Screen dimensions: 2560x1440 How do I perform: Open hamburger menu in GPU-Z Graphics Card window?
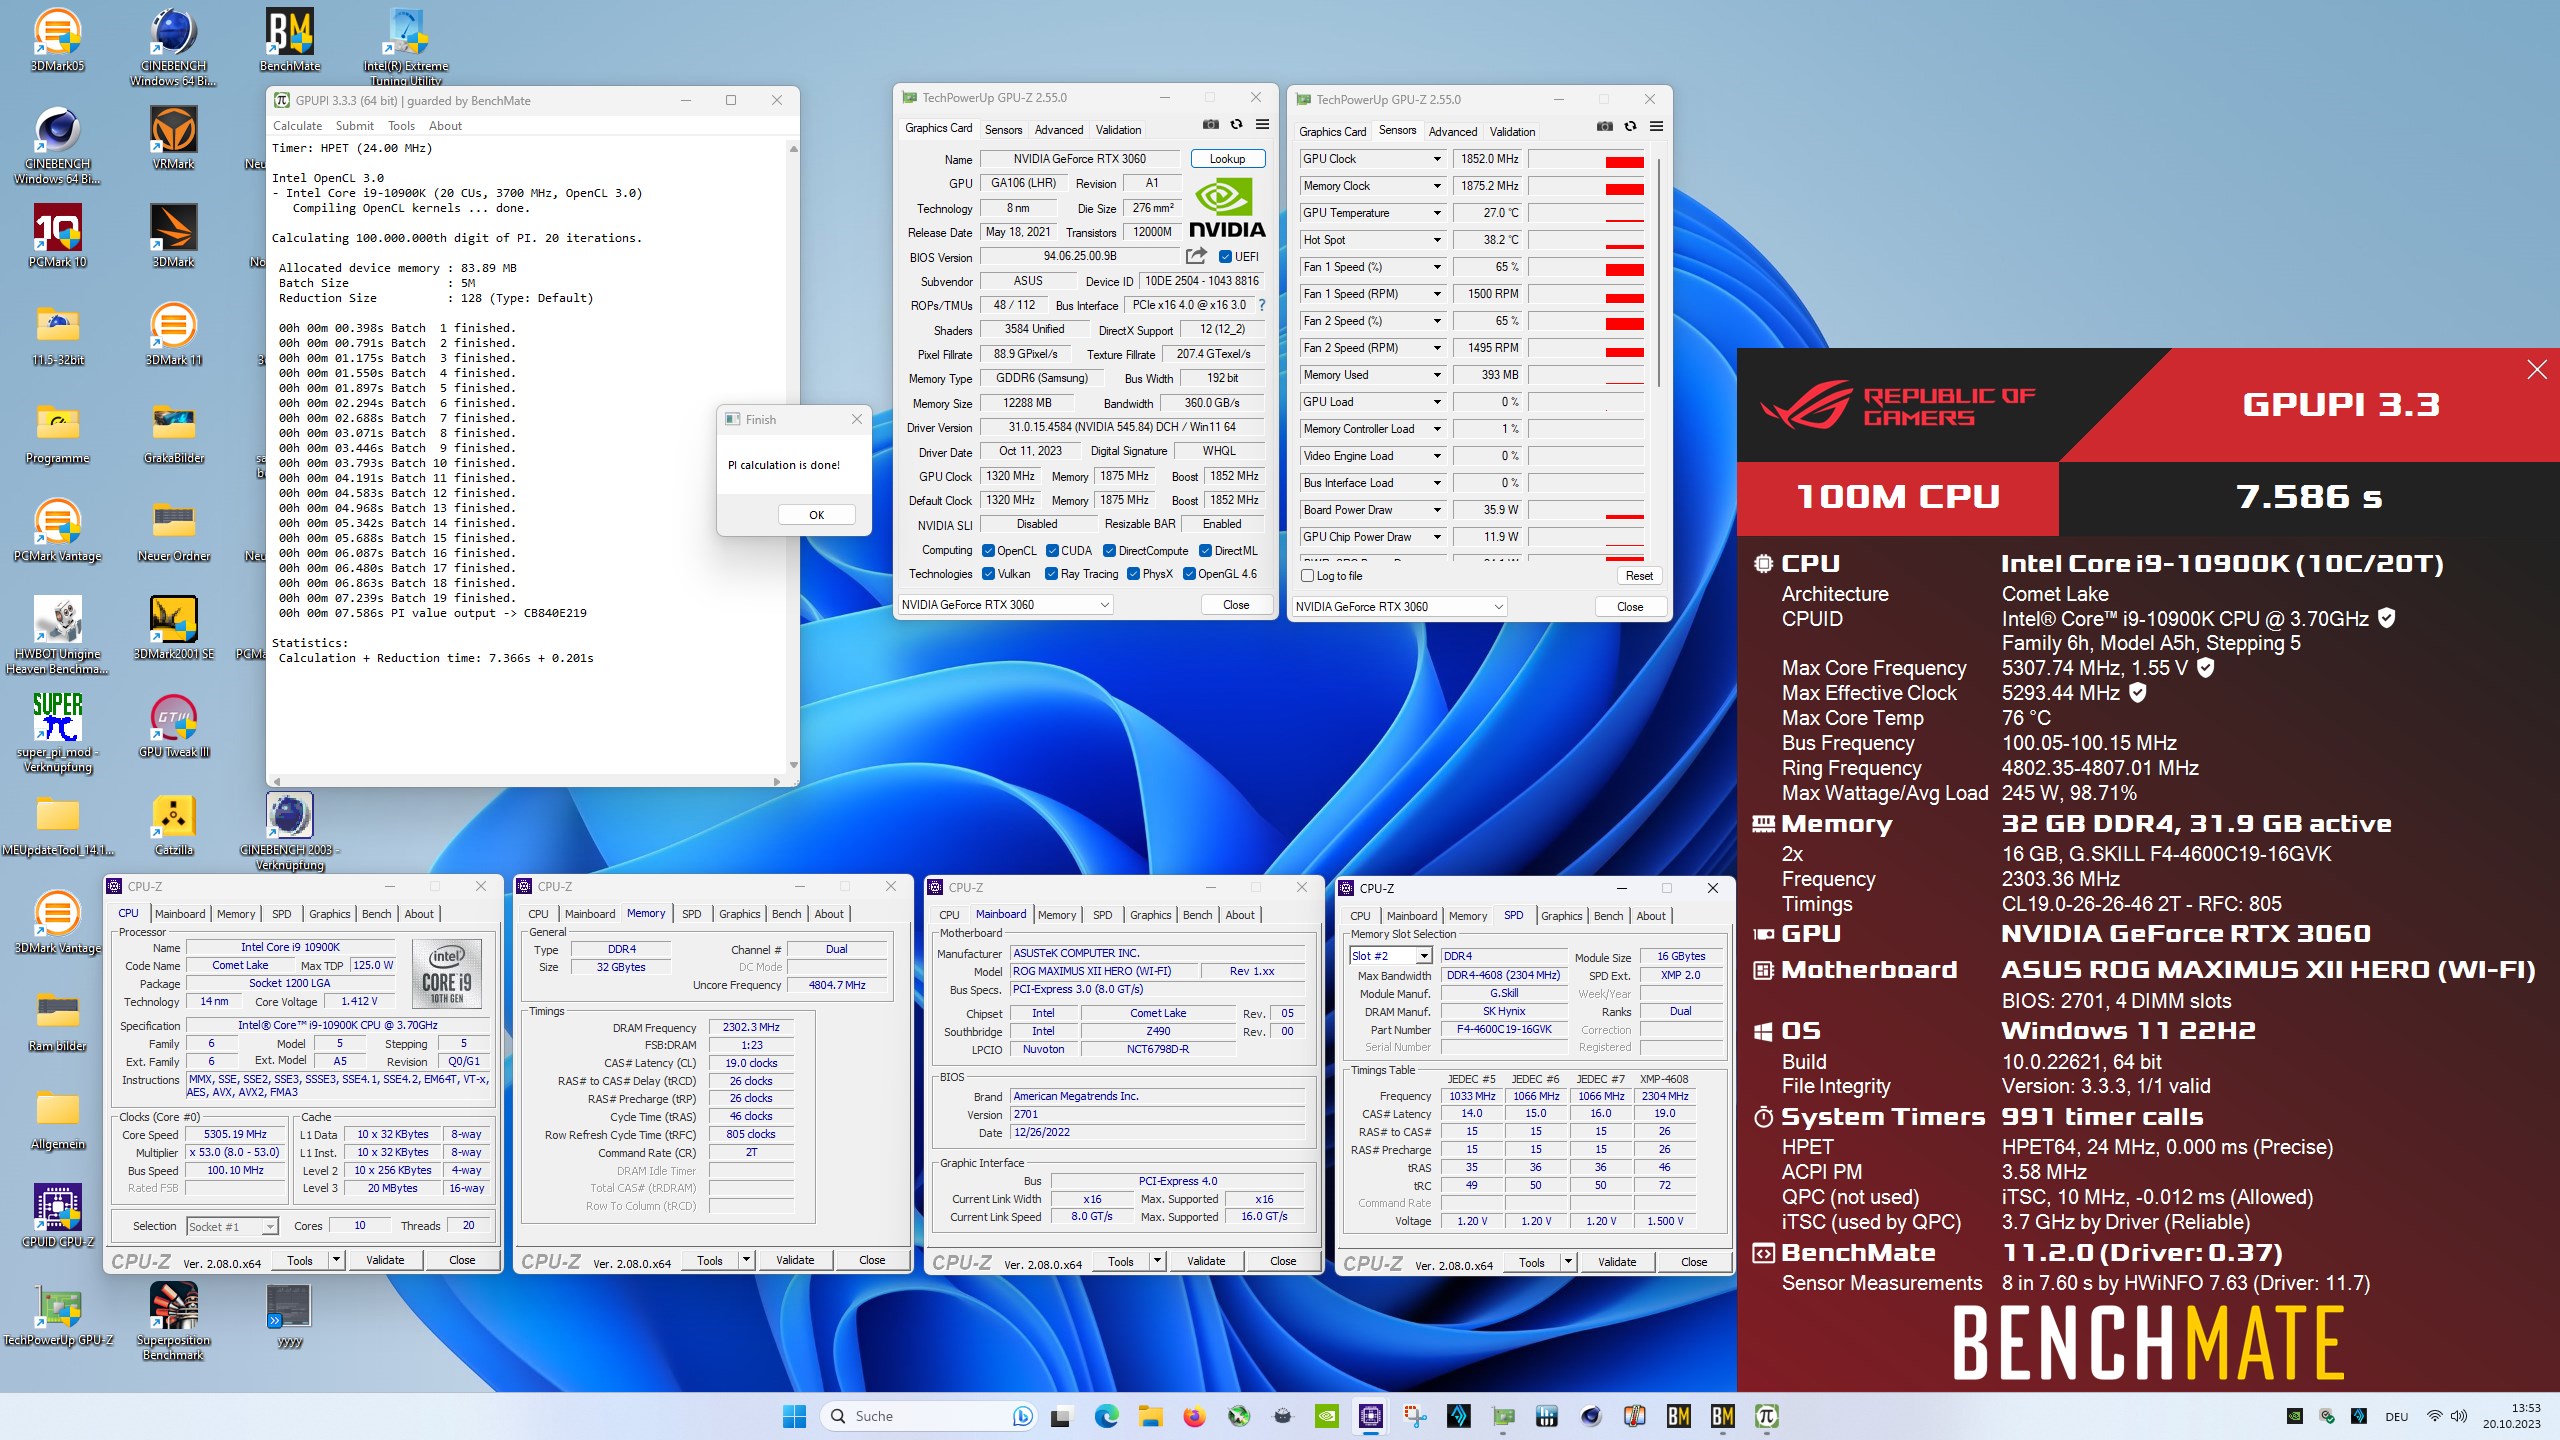click(1263, 125)
